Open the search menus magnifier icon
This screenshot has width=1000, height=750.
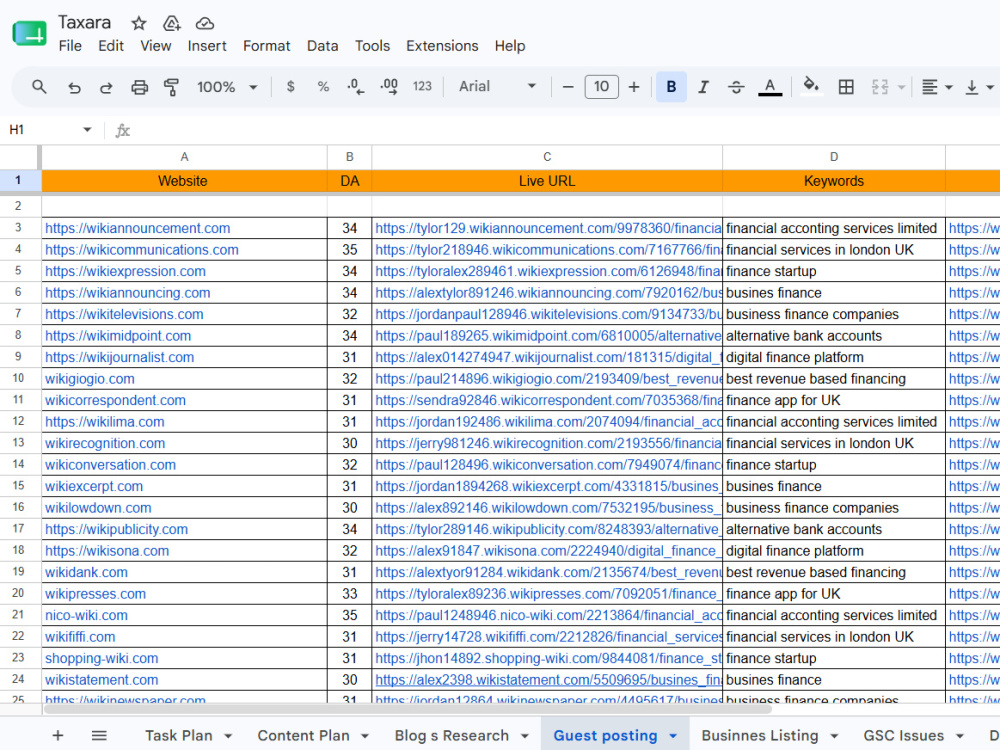click(x=39, y=87)
